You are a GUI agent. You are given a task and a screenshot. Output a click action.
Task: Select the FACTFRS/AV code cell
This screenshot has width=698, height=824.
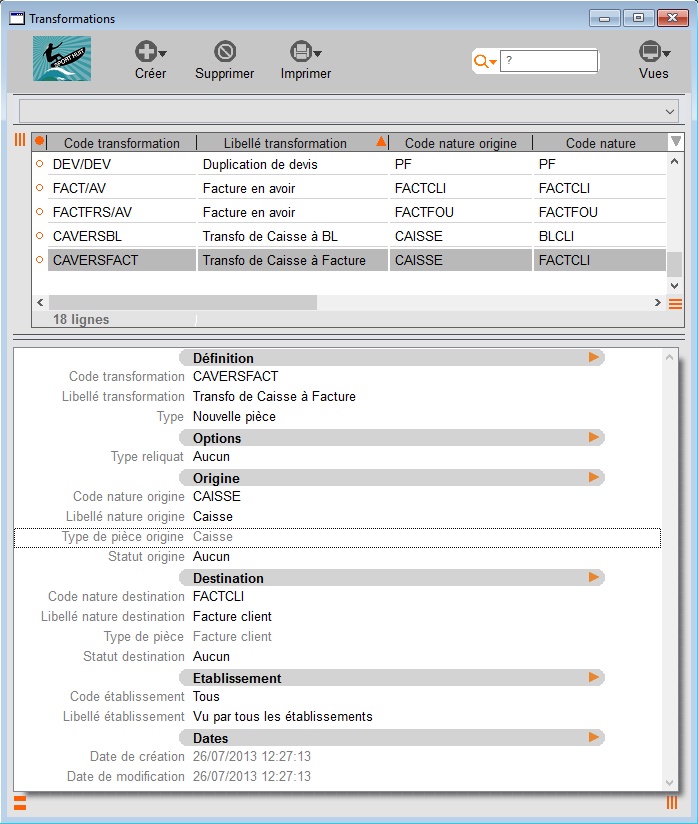122,212
